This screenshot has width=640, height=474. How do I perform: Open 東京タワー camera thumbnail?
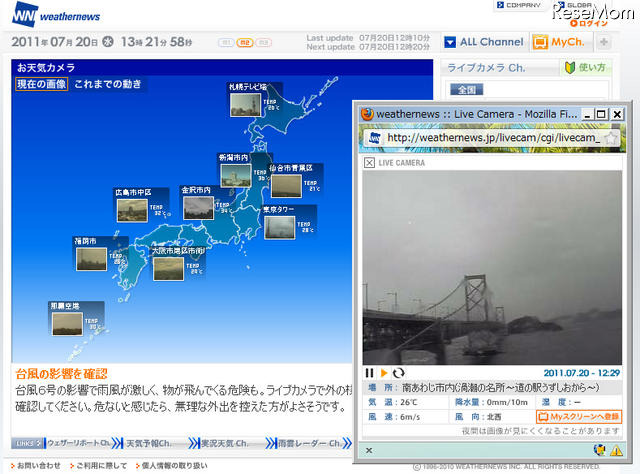point(280,227)
